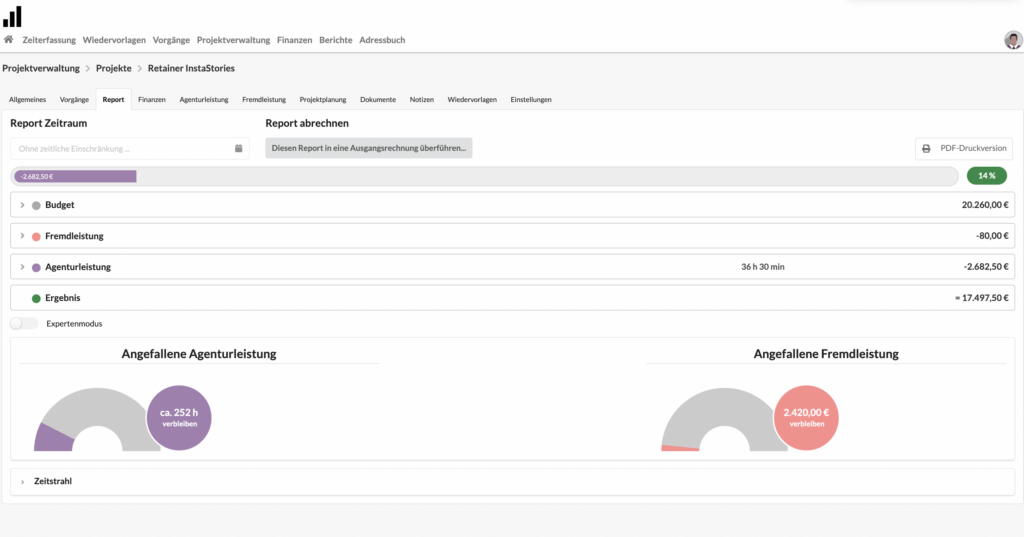This screenshot has height=537, width=1024.
Task: Switch to the Finanzen project tab
Action: pyautogui.click(x=152, y=99)
